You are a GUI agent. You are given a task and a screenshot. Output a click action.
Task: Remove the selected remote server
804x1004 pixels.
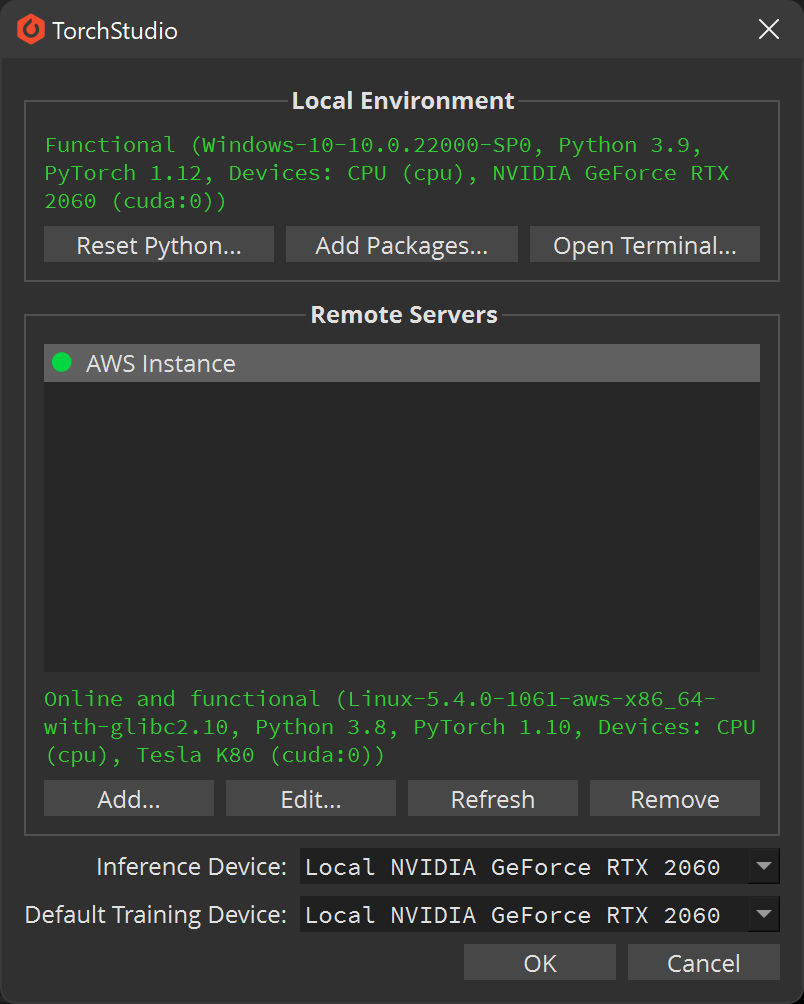[675, 798]
